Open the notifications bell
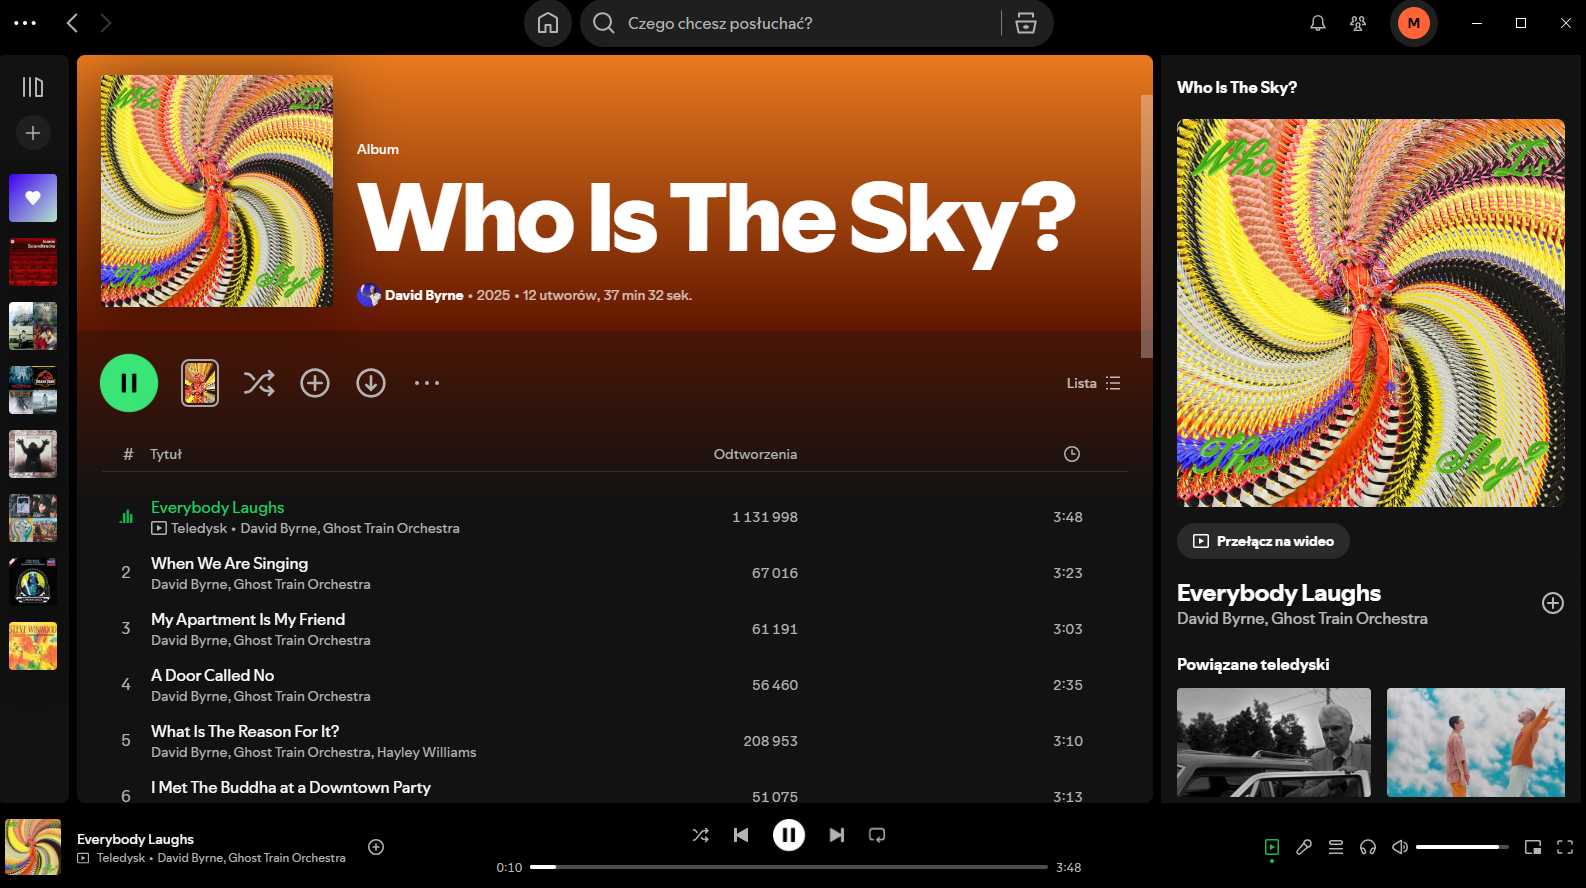The image size is (1586, 888). [1318, 23]
